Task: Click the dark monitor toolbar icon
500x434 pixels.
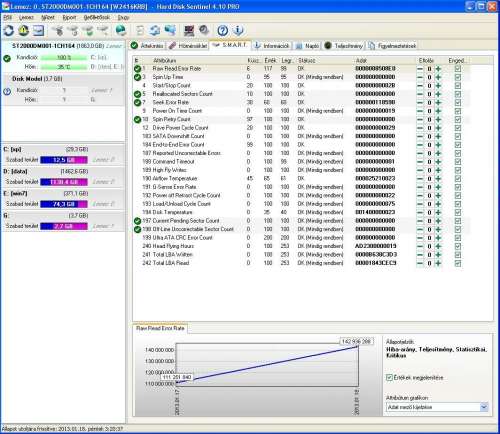Action: (x=189, y=31)
